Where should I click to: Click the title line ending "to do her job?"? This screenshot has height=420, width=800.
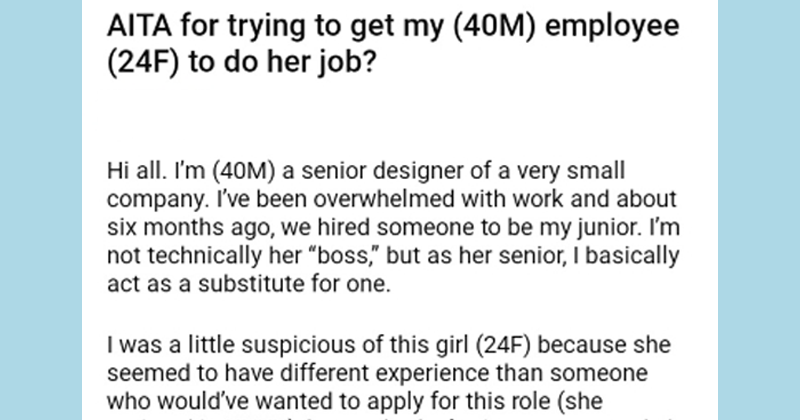[241, 62]
